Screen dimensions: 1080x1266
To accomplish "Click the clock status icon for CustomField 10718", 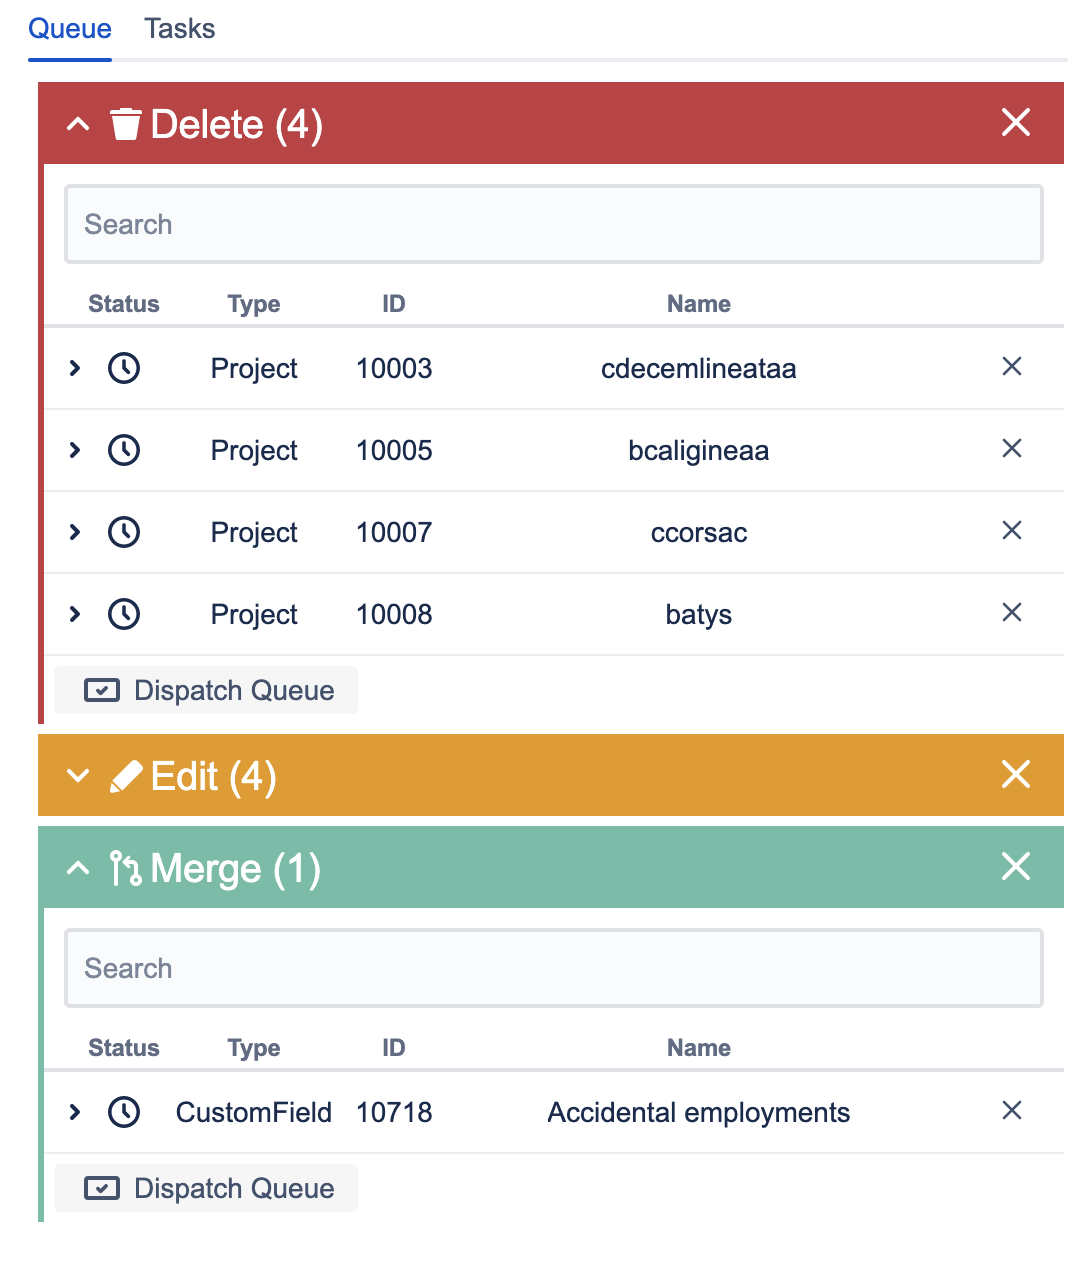I will click(x=124, y=1112).
